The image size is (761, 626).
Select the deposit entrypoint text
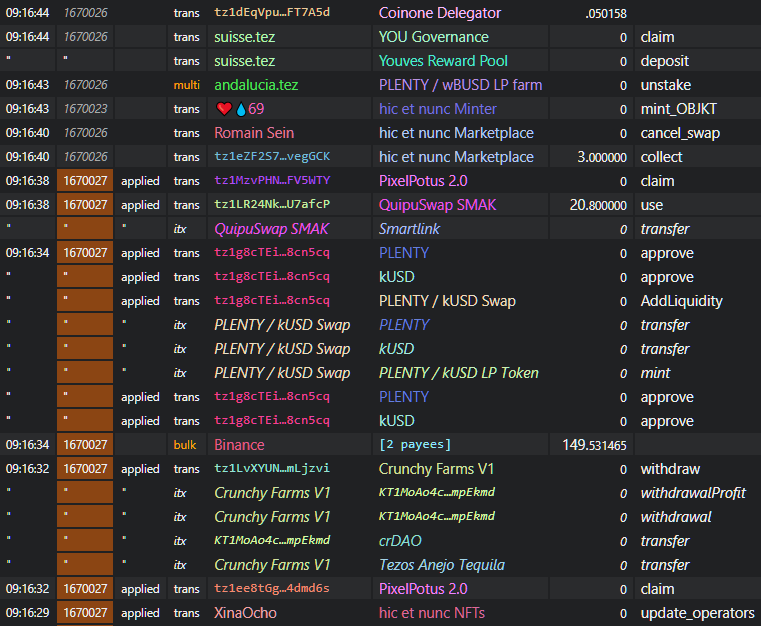point(664,61)
